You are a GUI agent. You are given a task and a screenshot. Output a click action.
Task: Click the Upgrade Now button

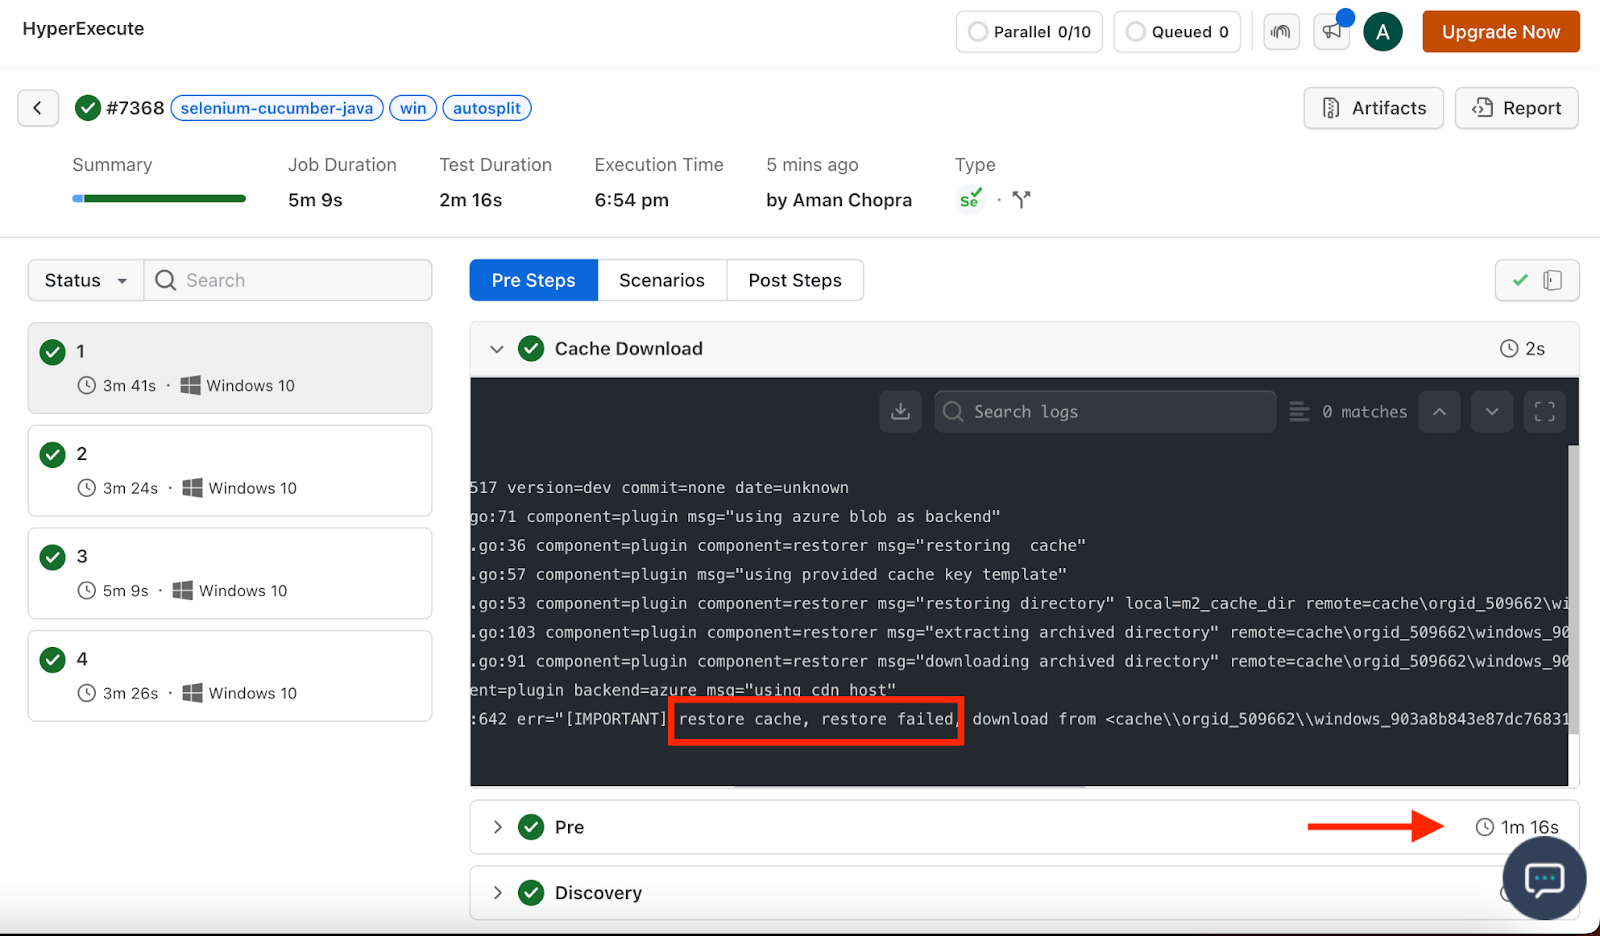point(1500,31)
